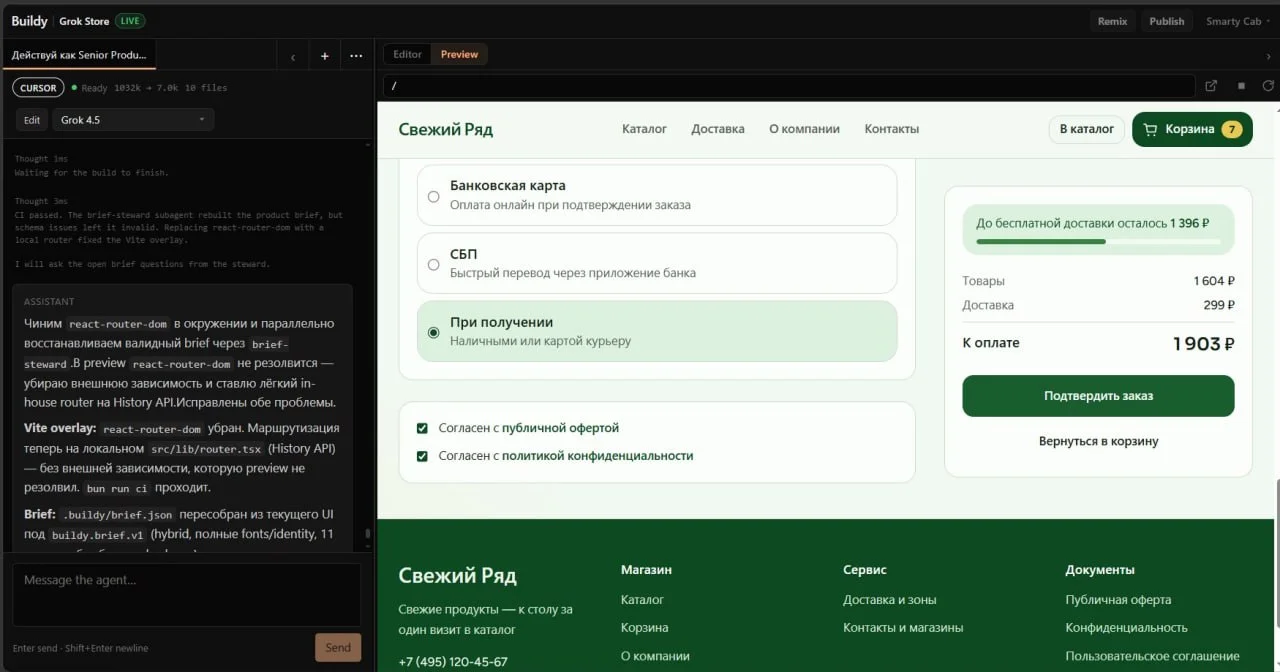The width and height of the screenshot is (1280, 672).
Task: Focus the Message the agent input
Action: click(x=186, y=595)
